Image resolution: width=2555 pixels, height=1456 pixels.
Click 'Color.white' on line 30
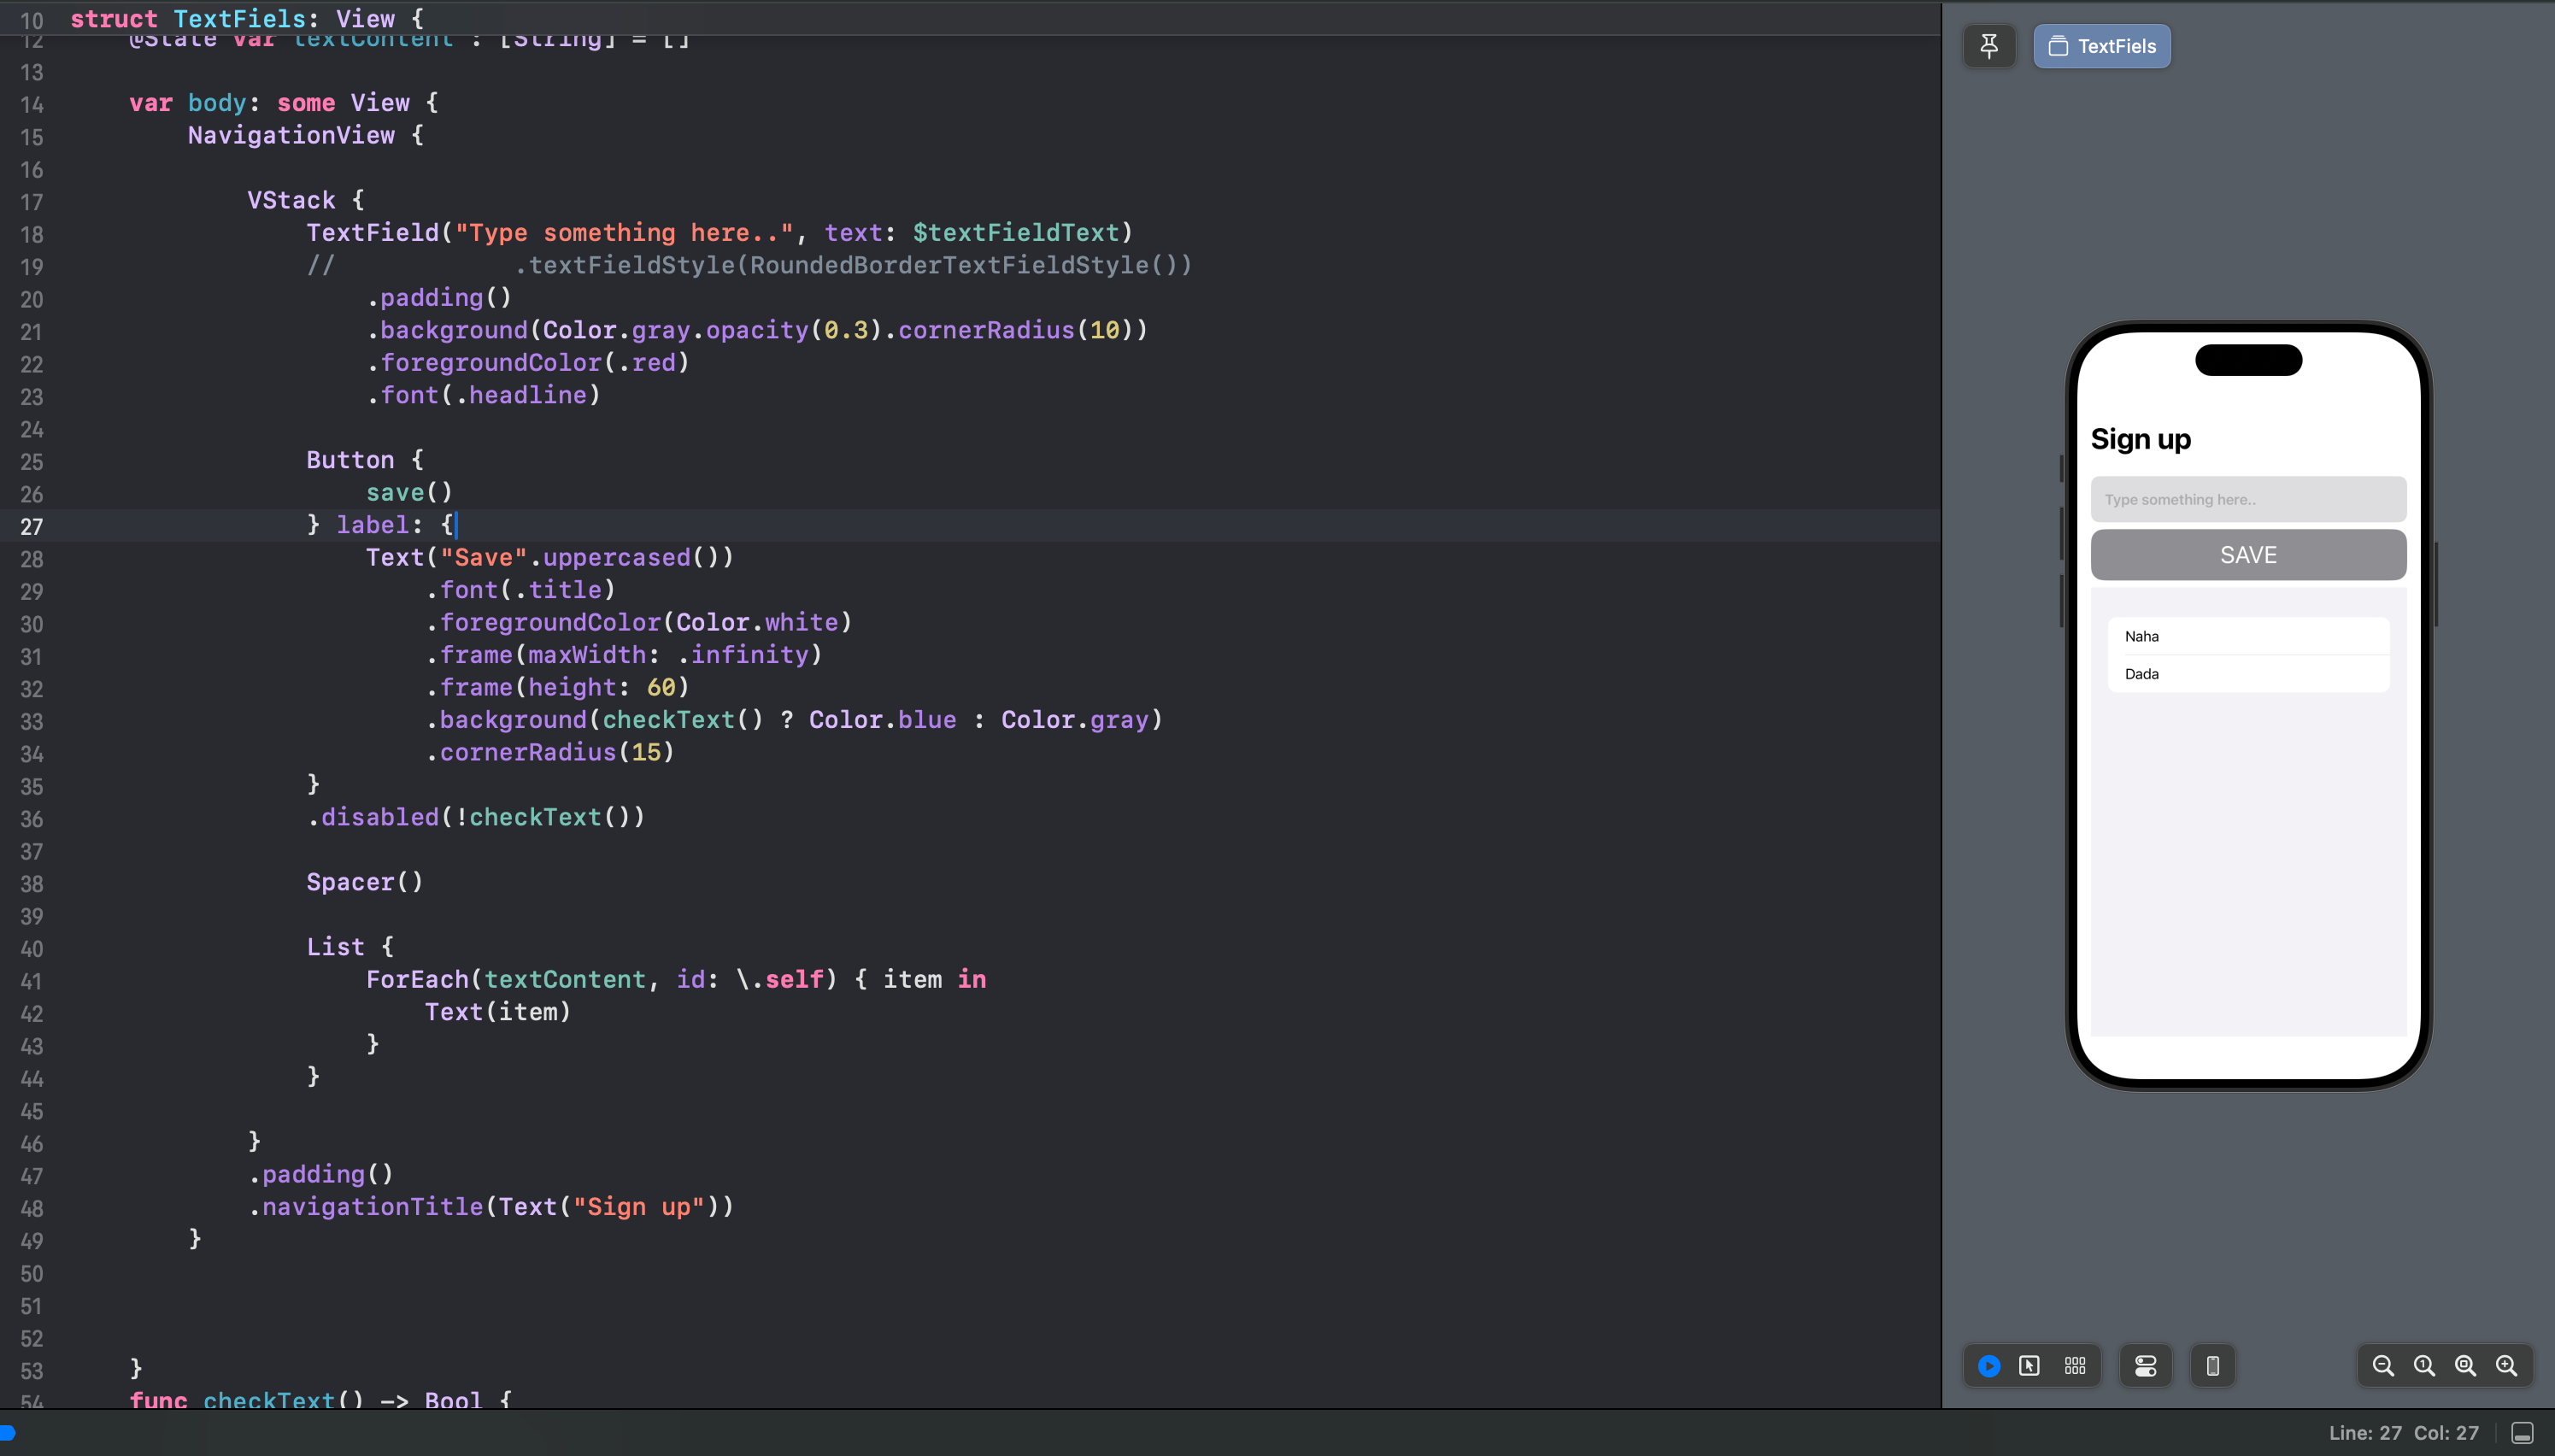pos(757,622)
